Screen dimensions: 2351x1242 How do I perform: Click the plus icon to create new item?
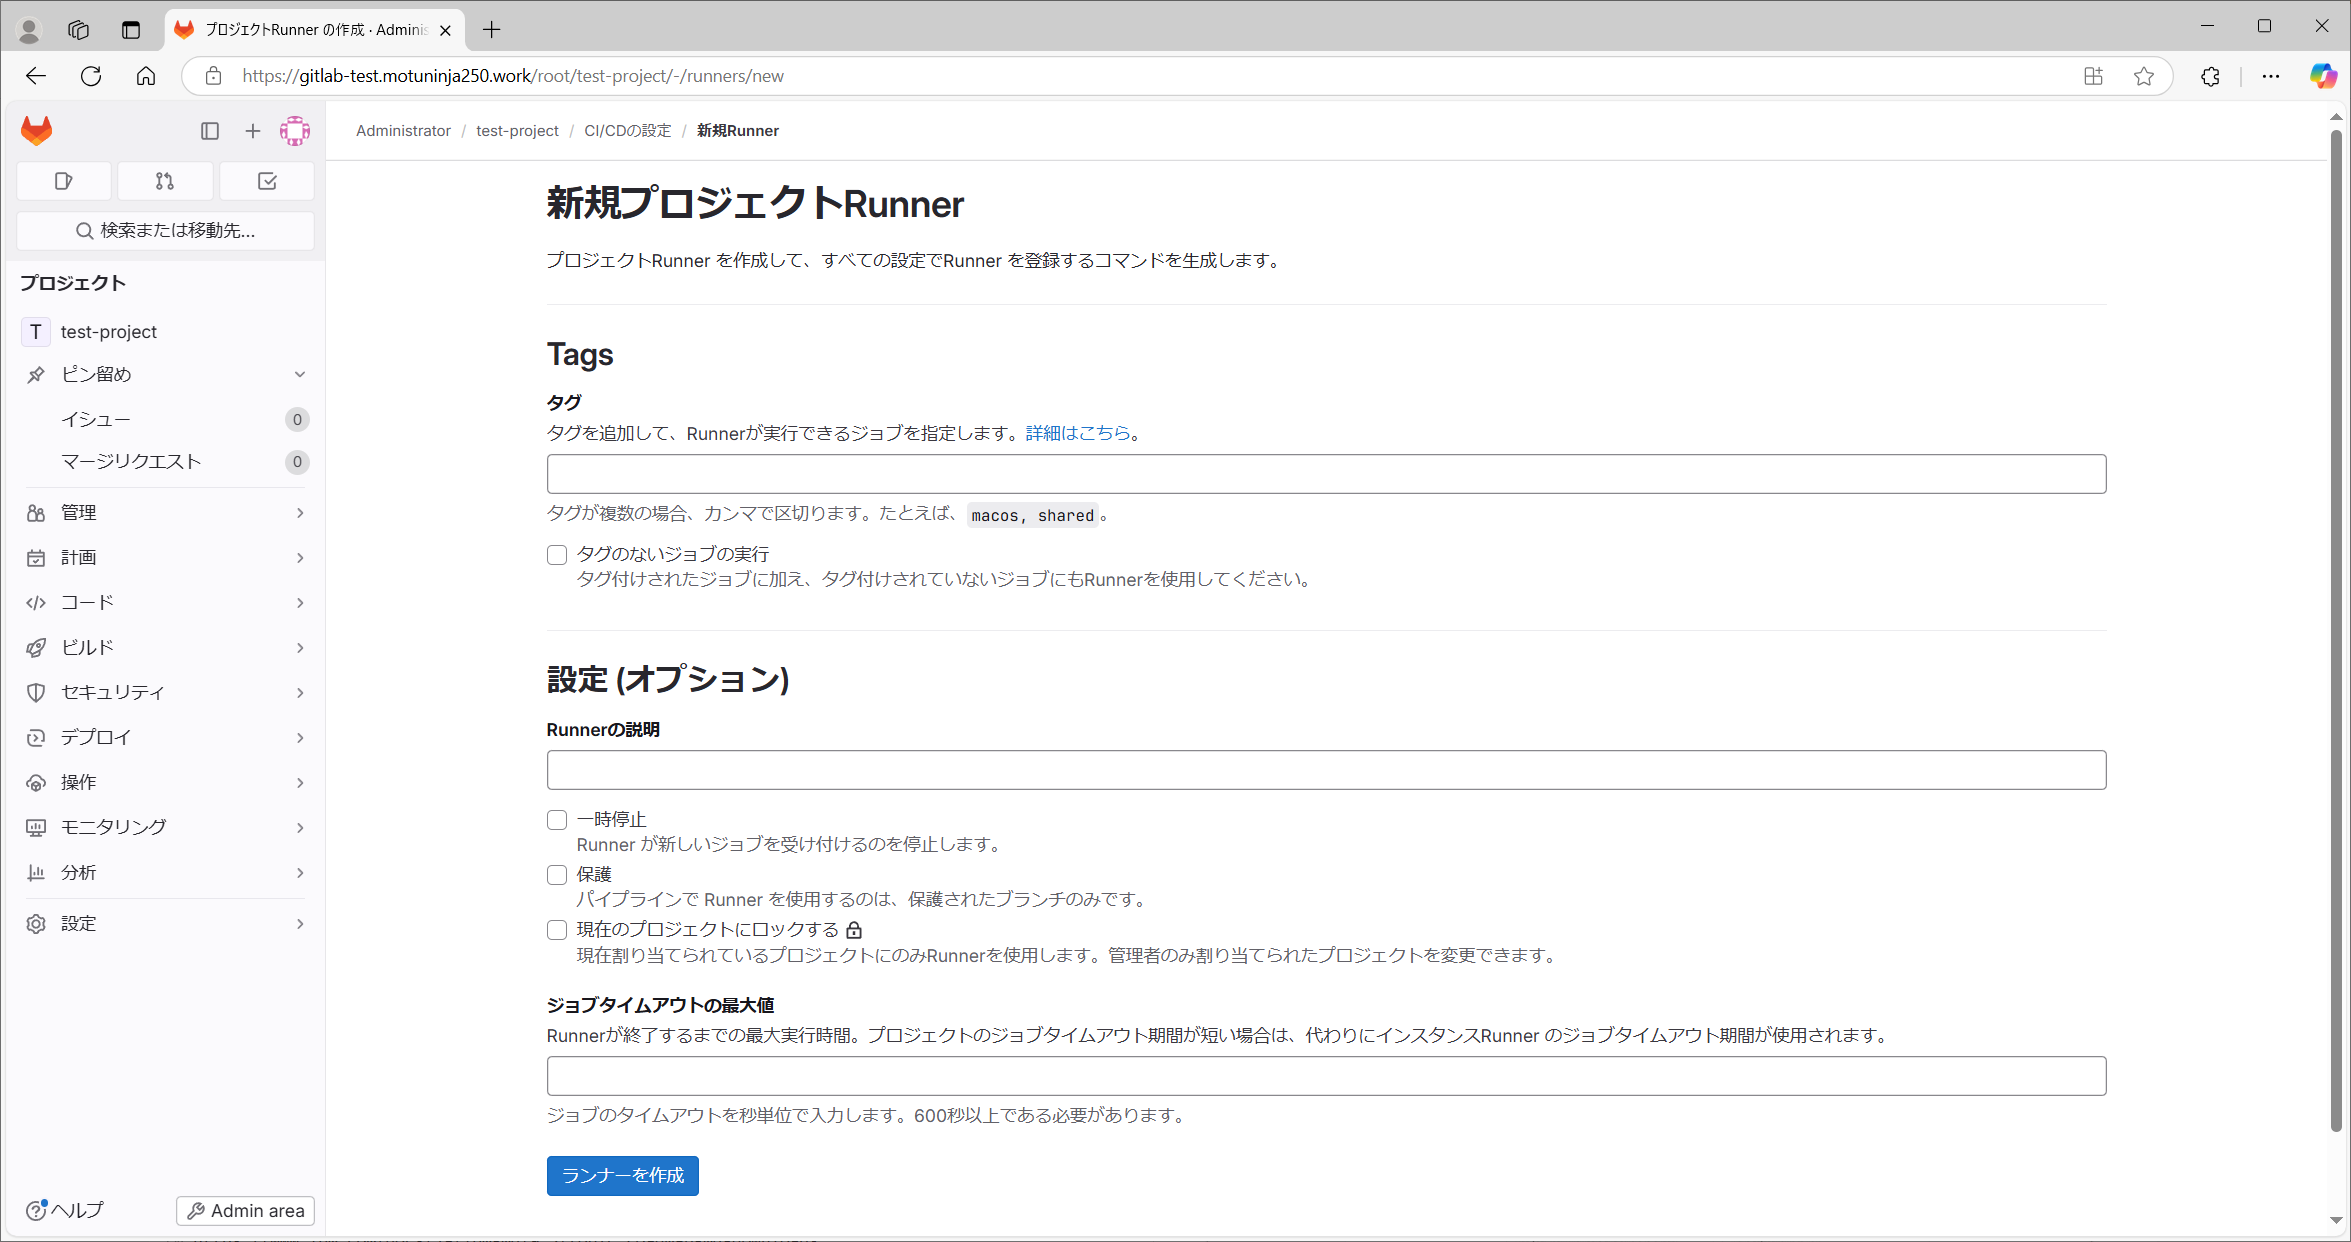[x=252, y=130]
